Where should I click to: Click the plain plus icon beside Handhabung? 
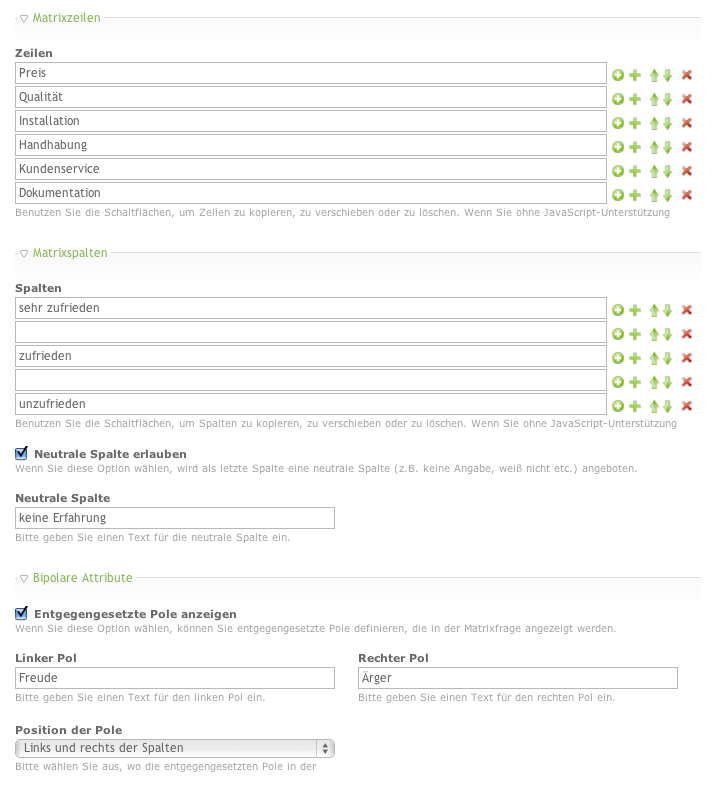pos(635,147)
